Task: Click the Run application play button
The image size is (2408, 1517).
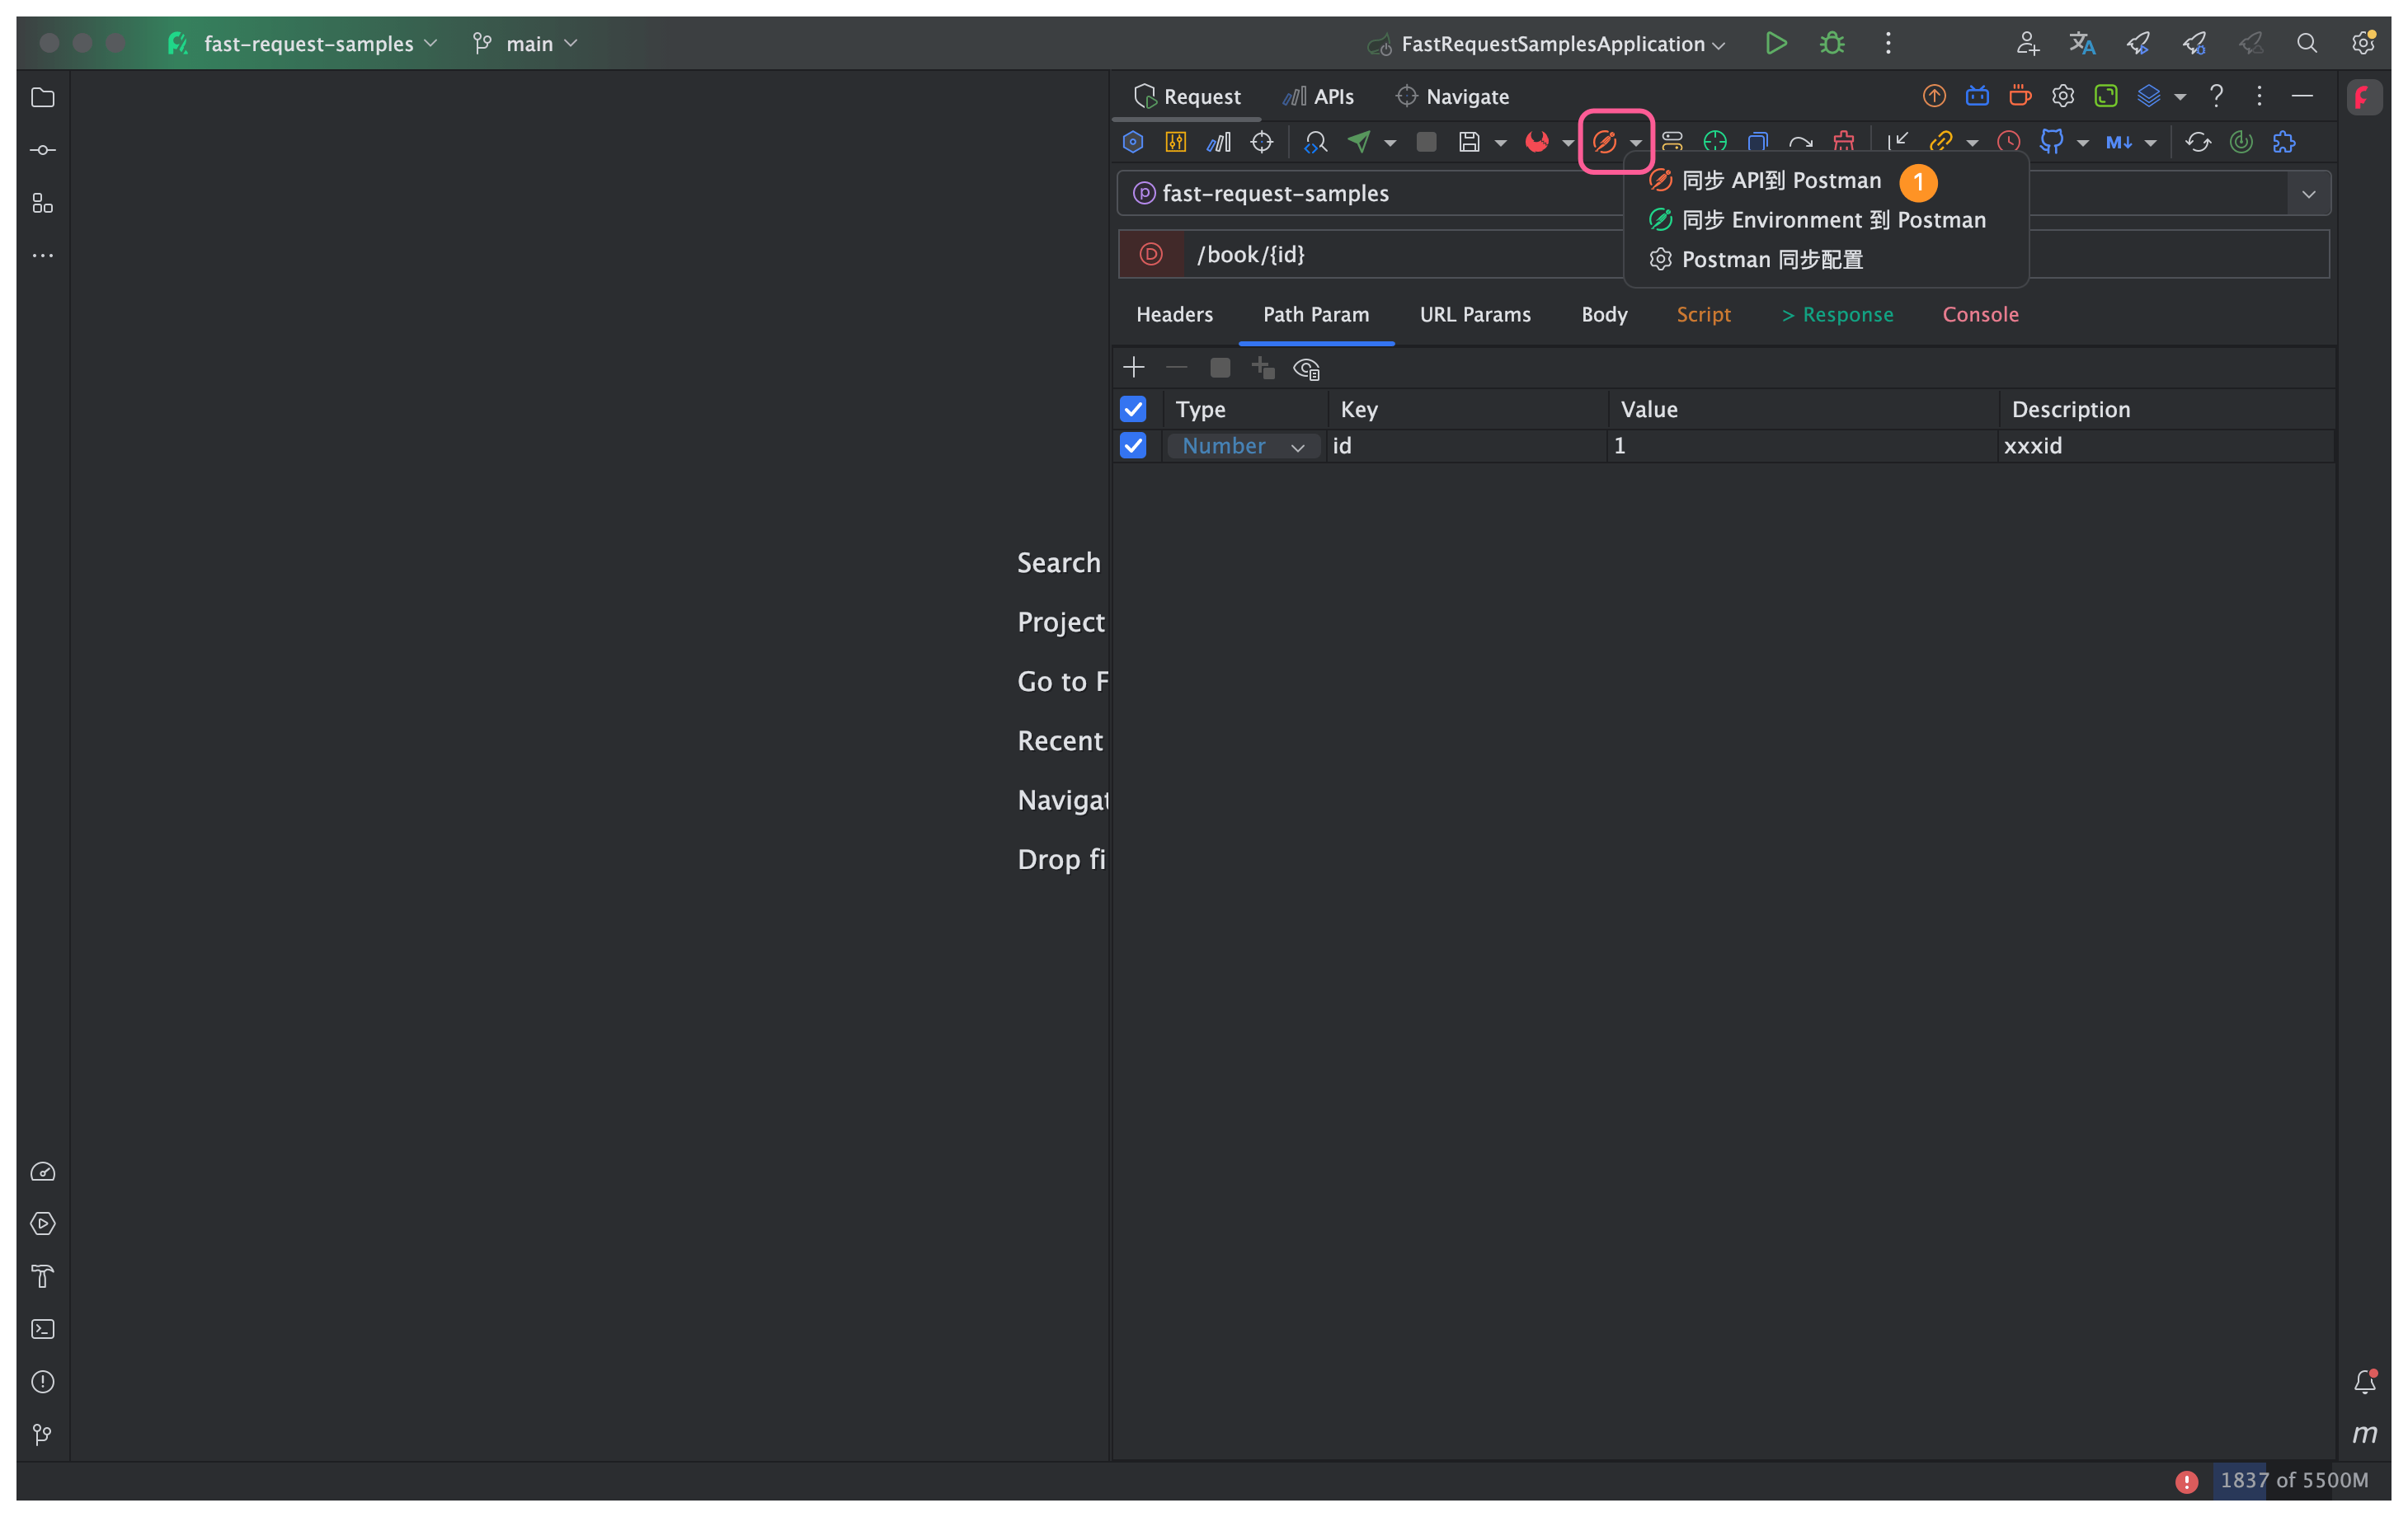Action: click(x=1776, y=44)
